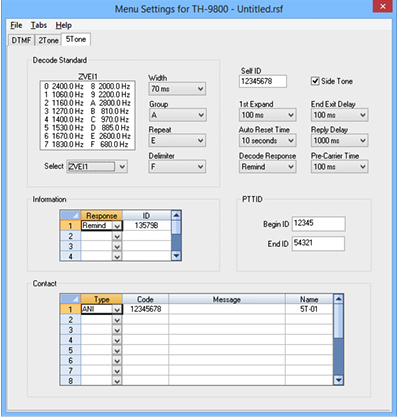This screenshot has height=417, width=397.
Task: Switch to the 2Tone tab
Action: pos(48,40)
